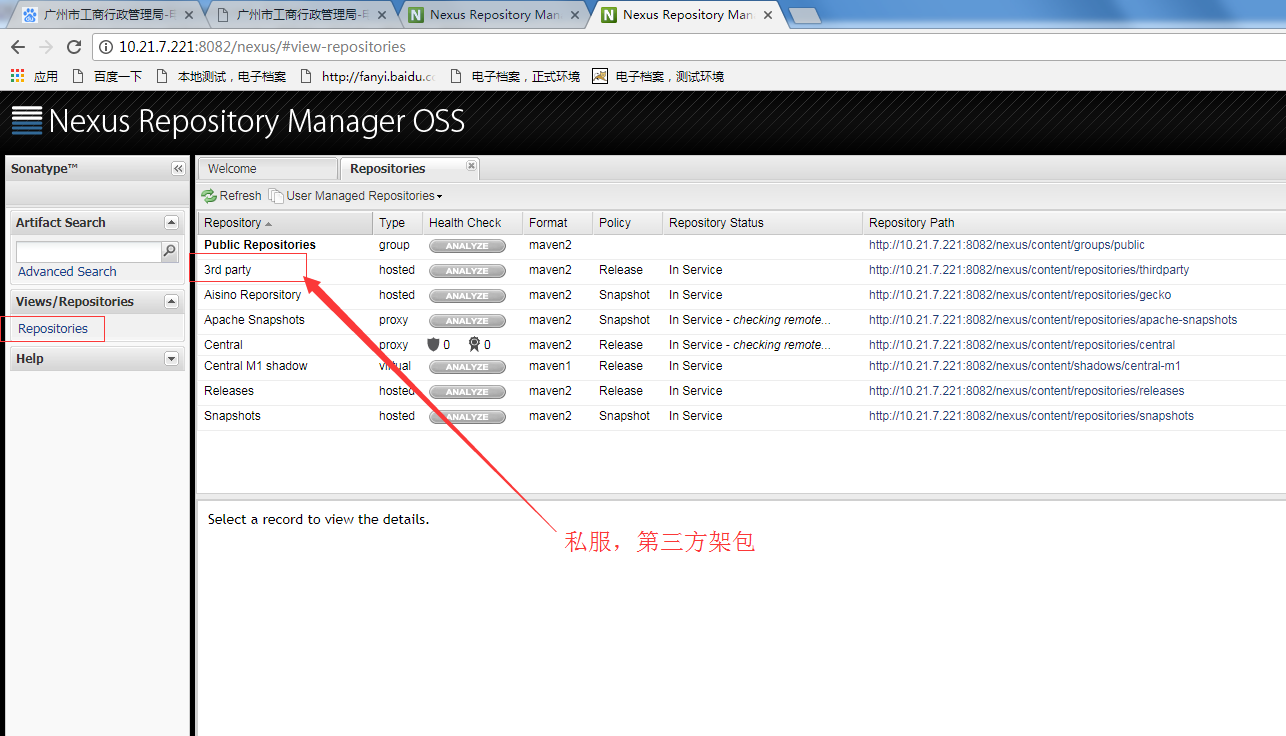Close the first Nexus Repository Manager browser tab

tap(575, 15)
